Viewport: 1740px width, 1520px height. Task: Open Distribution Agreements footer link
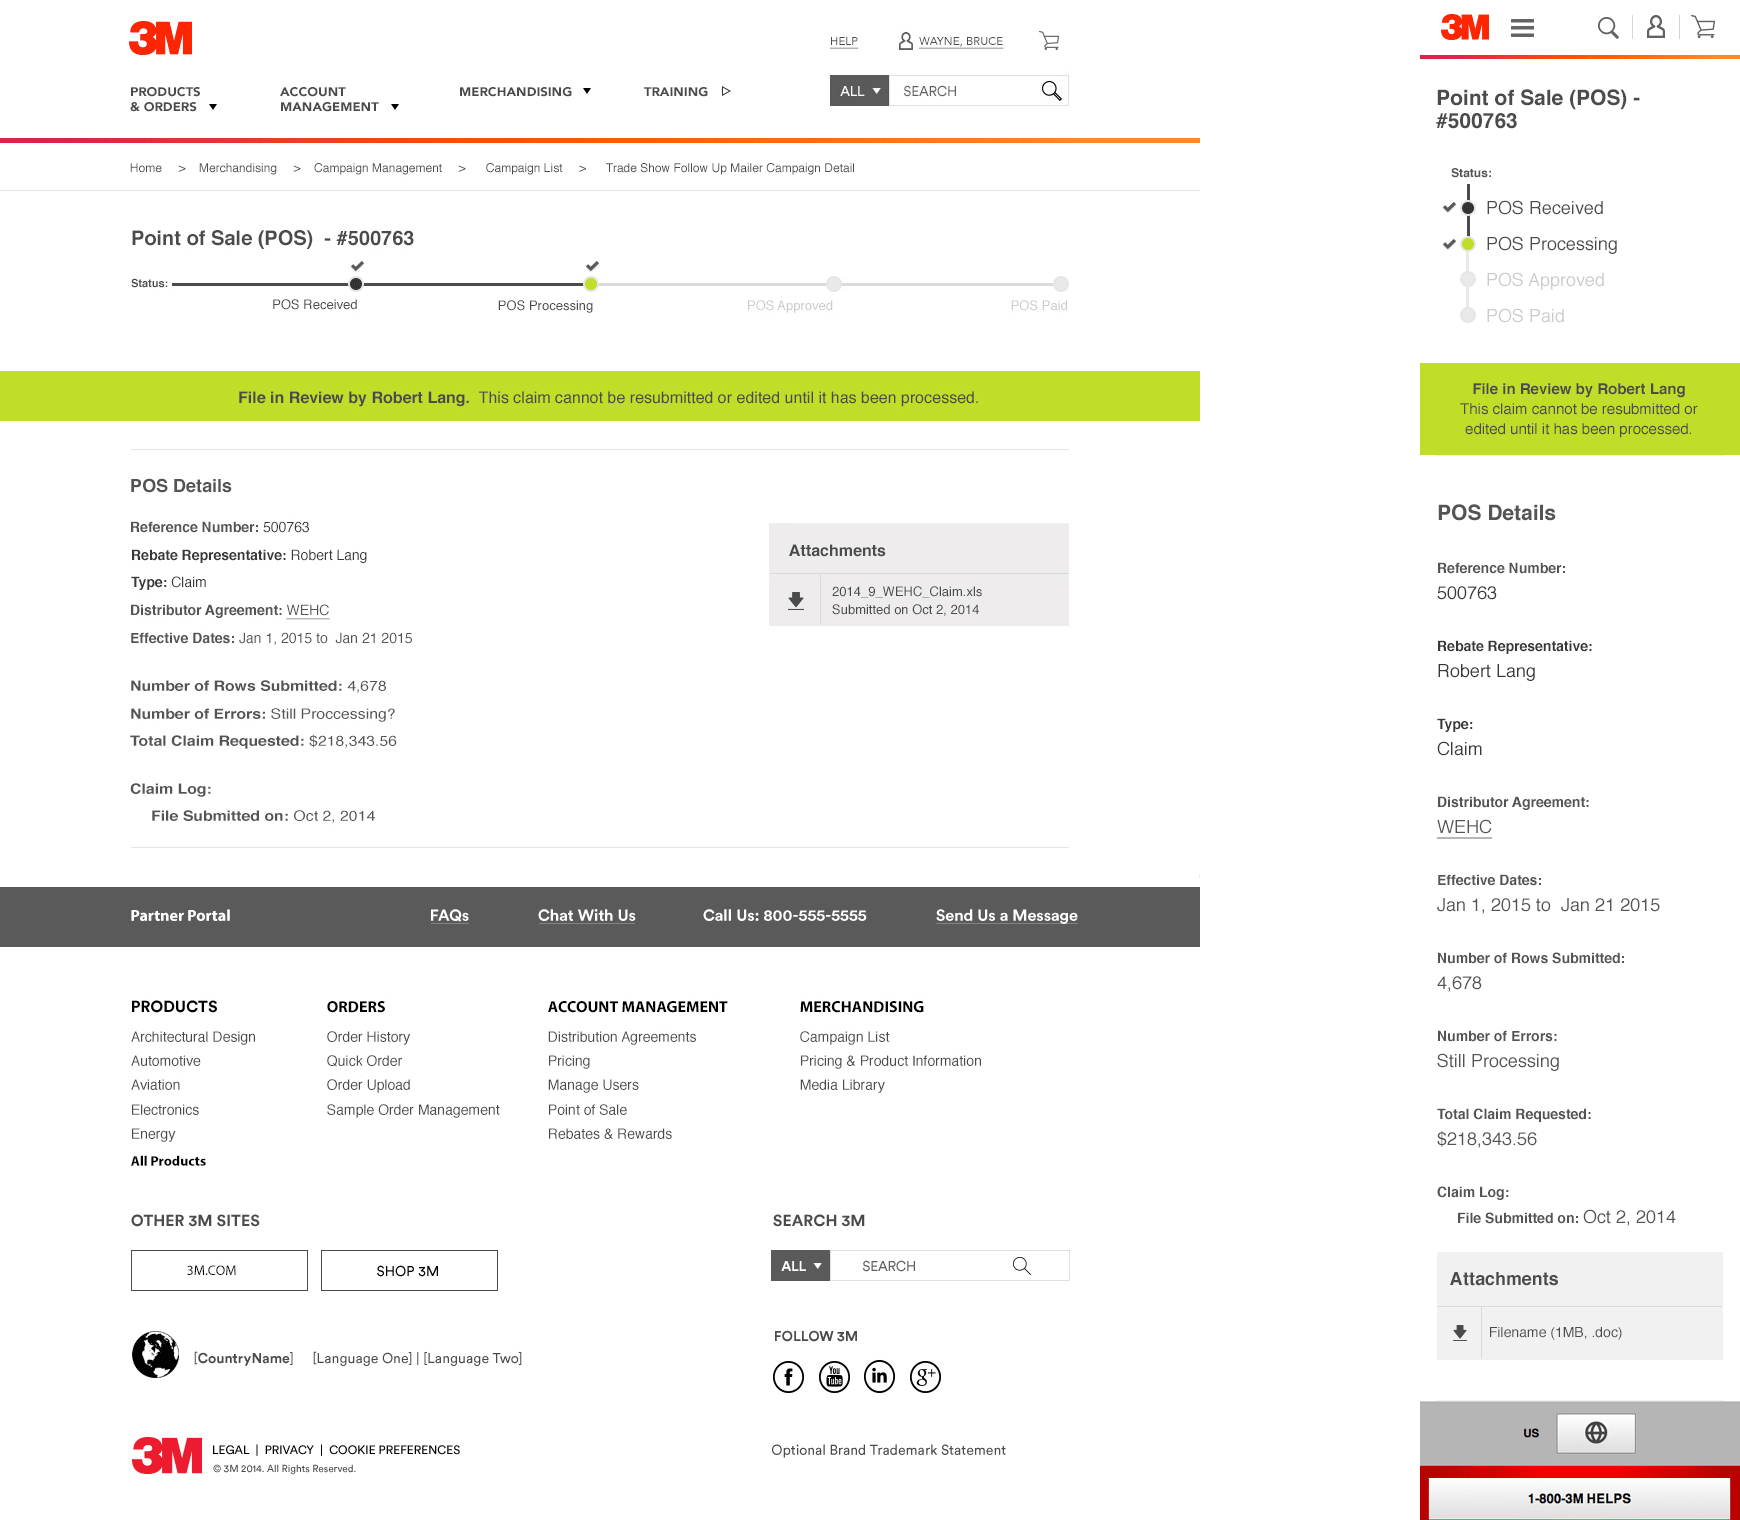(x=622, y=1037)
